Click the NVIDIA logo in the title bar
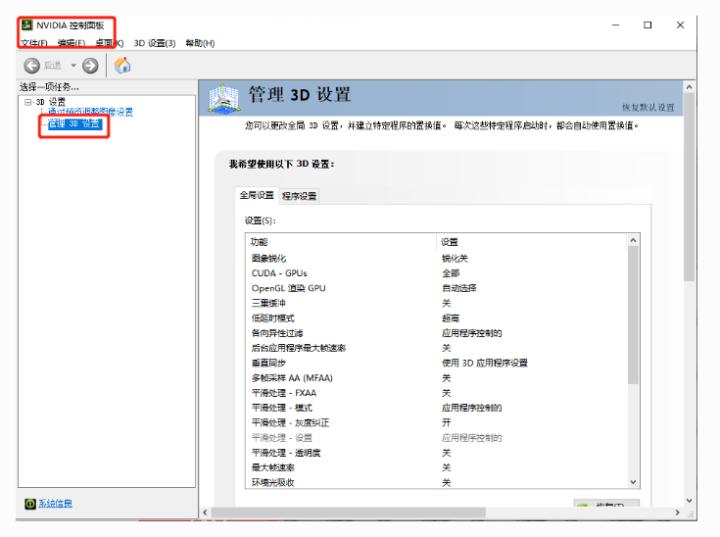Screen dimensions: 720x537 [x=27, y=25]
